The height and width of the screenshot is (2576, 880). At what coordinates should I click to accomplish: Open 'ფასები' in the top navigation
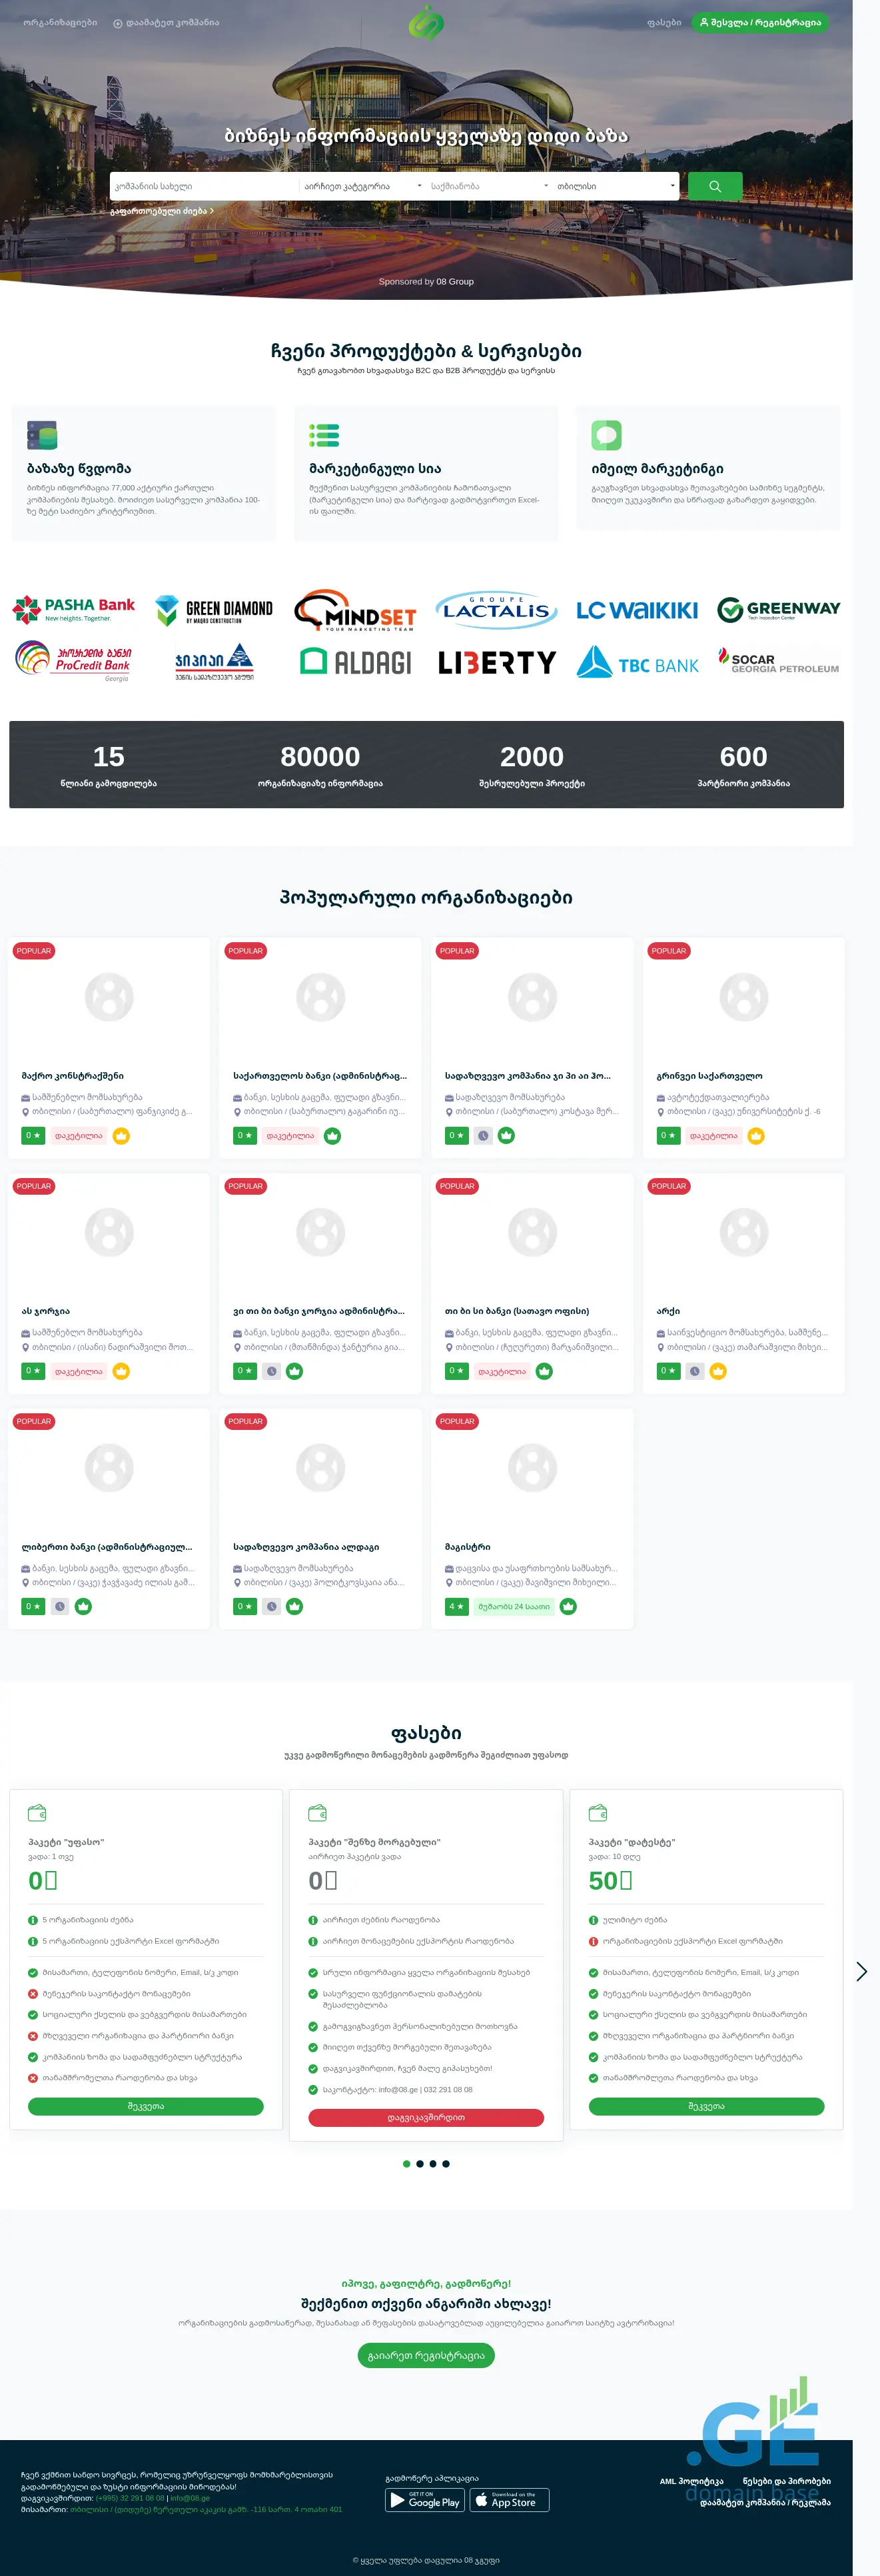[664, 22]
